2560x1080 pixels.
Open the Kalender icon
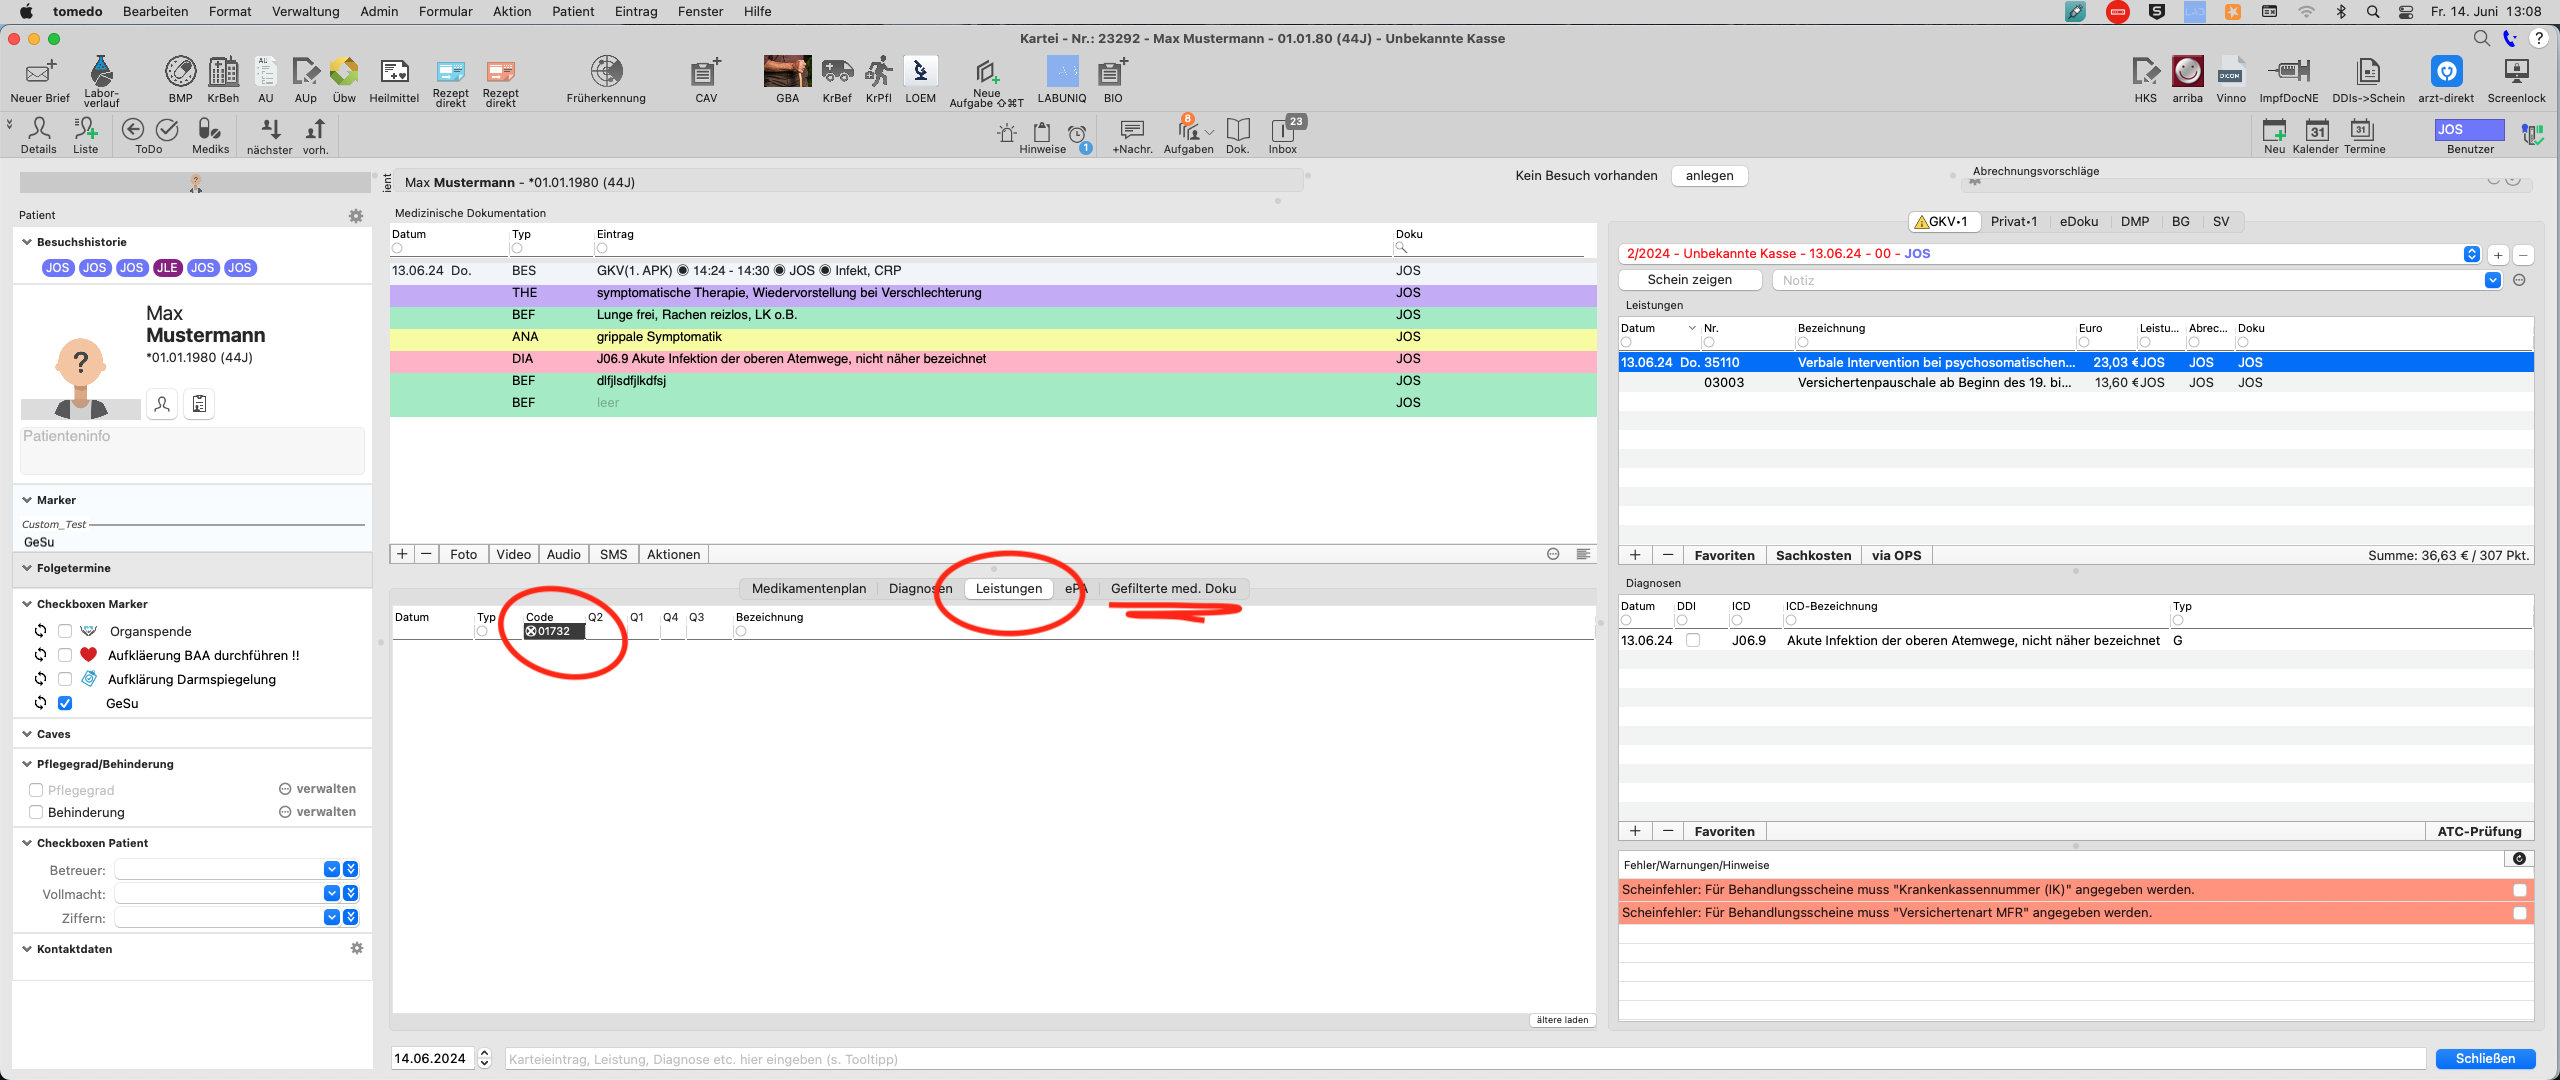(2316, 135)
